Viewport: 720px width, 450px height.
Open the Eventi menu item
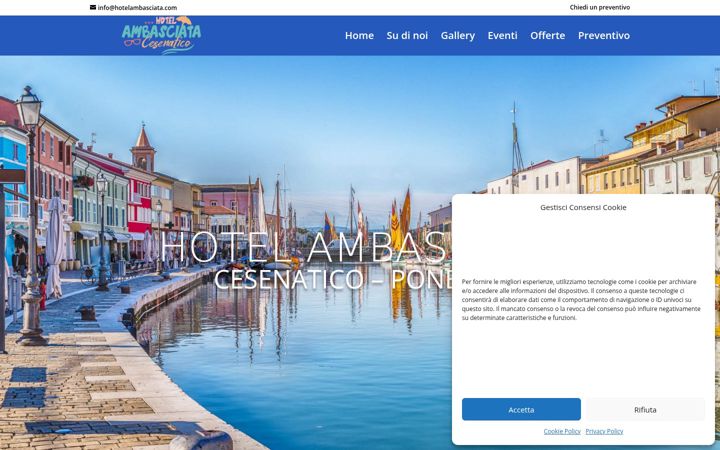(x=502, y=35)
